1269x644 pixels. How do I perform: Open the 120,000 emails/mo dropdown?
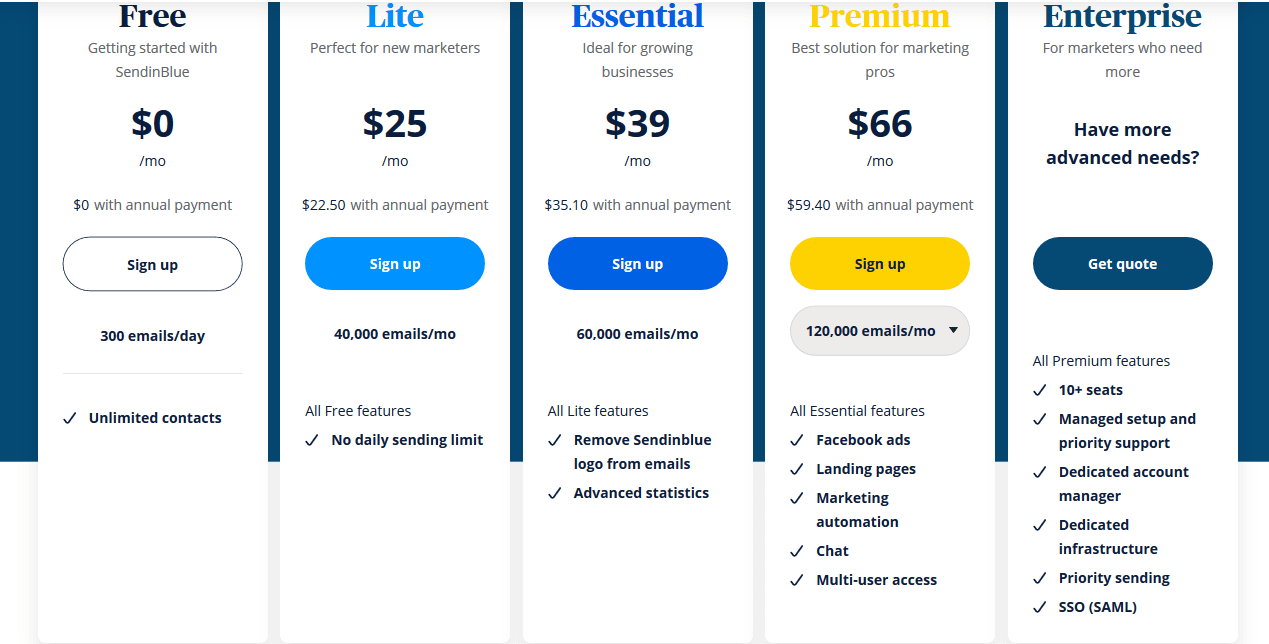pyautogui.click(x=880, y=331)
